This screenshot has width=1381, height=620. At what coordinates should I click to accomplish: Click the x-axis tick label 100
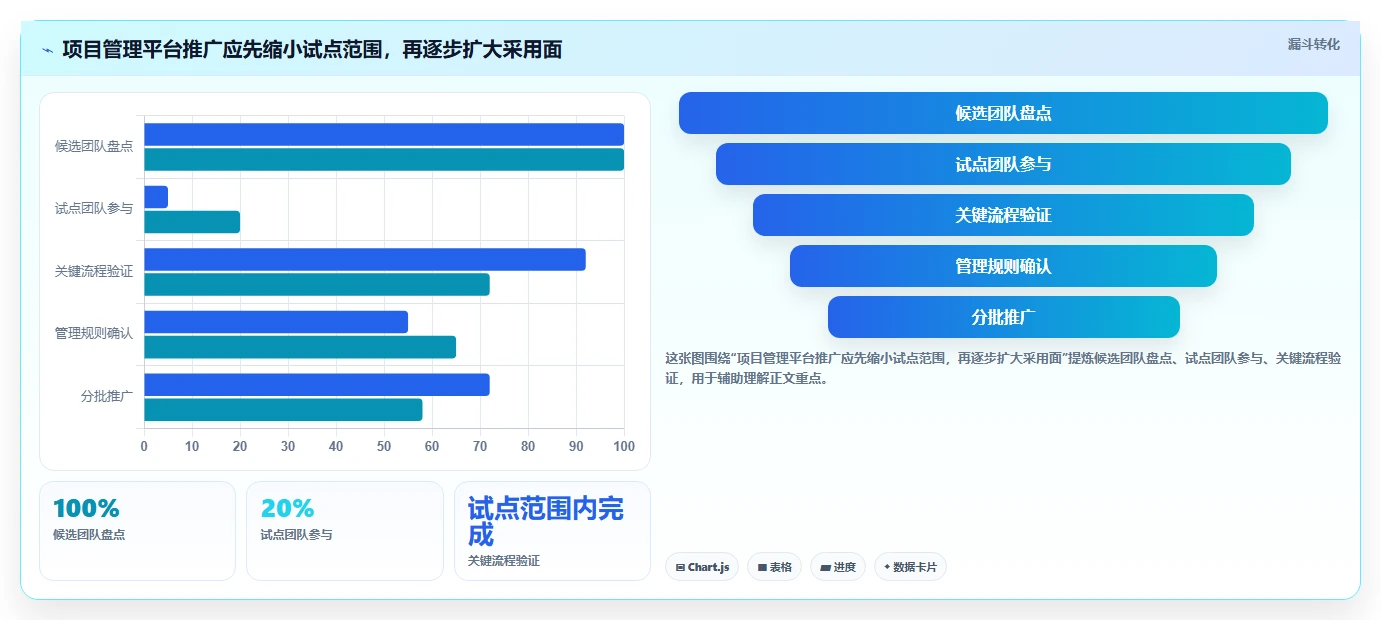click(x=624, y=446)
